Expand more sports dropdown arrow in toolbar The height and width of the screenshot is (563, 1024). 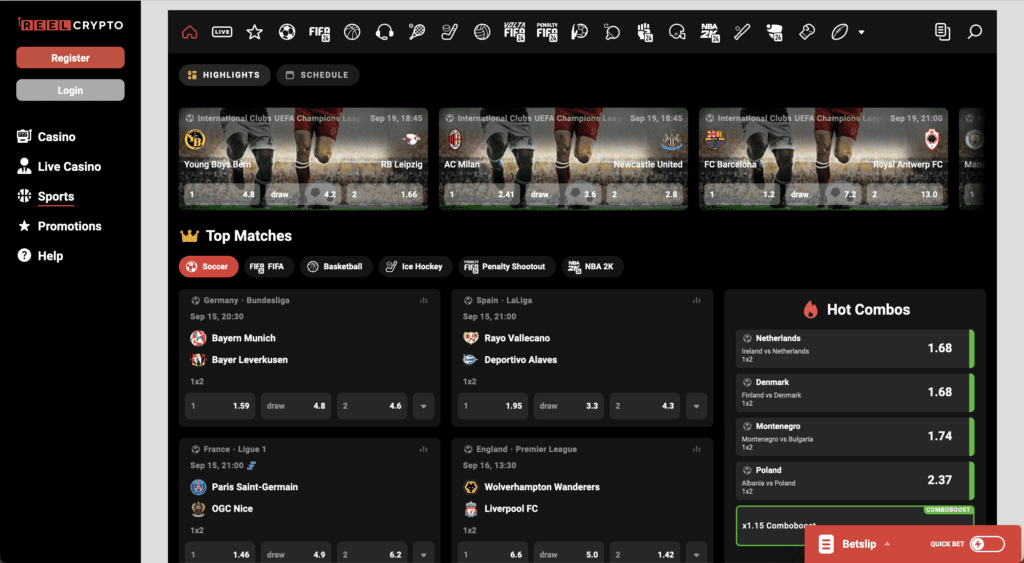point(861,32)
